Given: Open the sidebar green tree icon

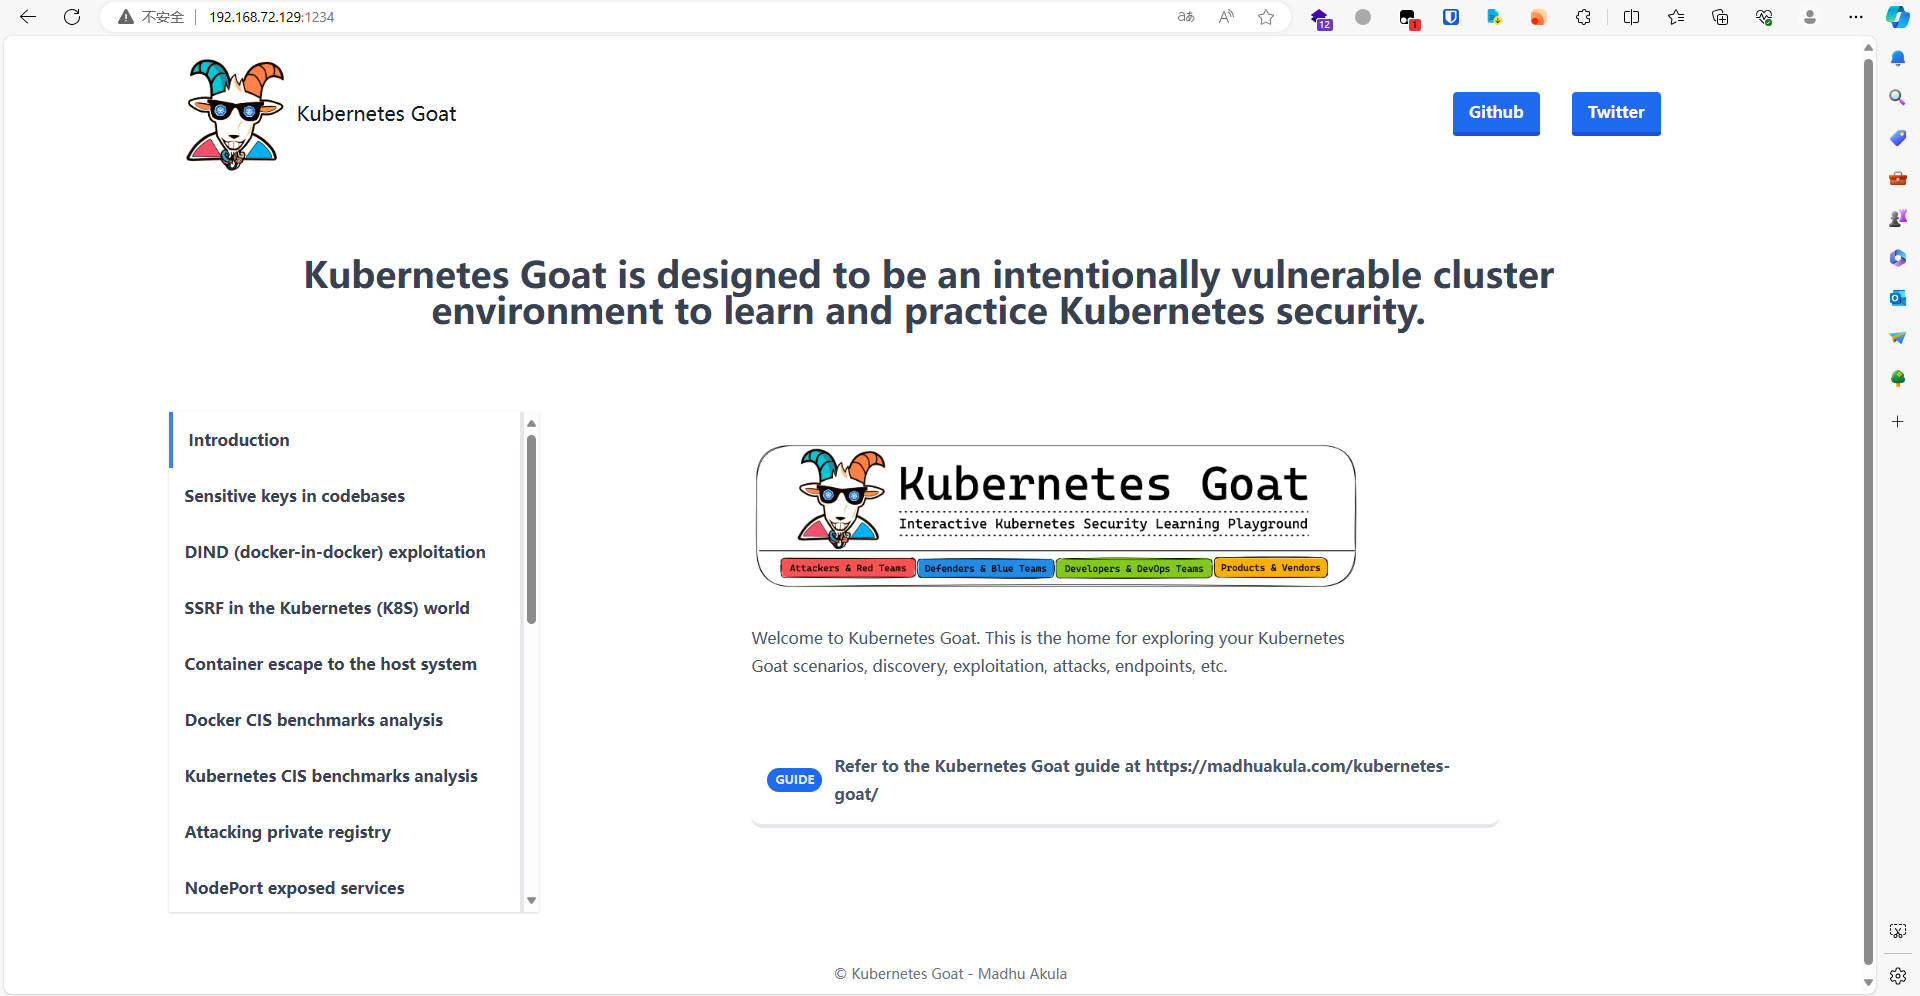Looking at the screenshot, I should click(x=1898, y=378).
